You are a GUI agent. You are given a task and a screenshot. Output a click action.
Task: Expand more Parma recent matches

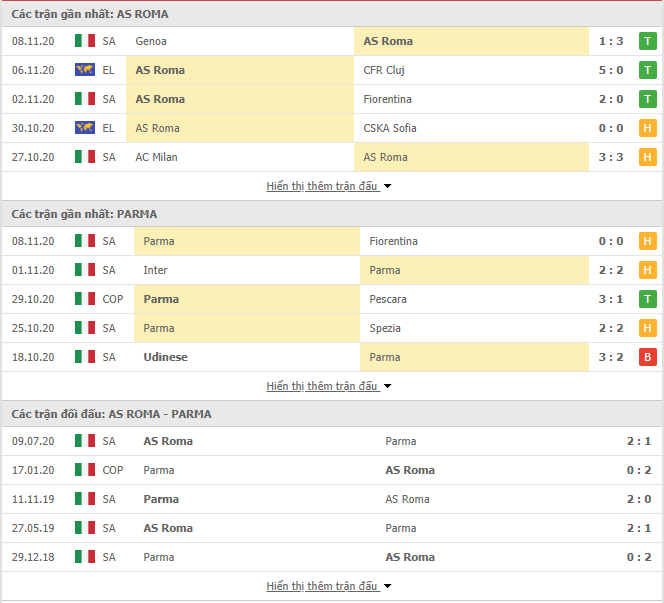[x=329, y=386]
